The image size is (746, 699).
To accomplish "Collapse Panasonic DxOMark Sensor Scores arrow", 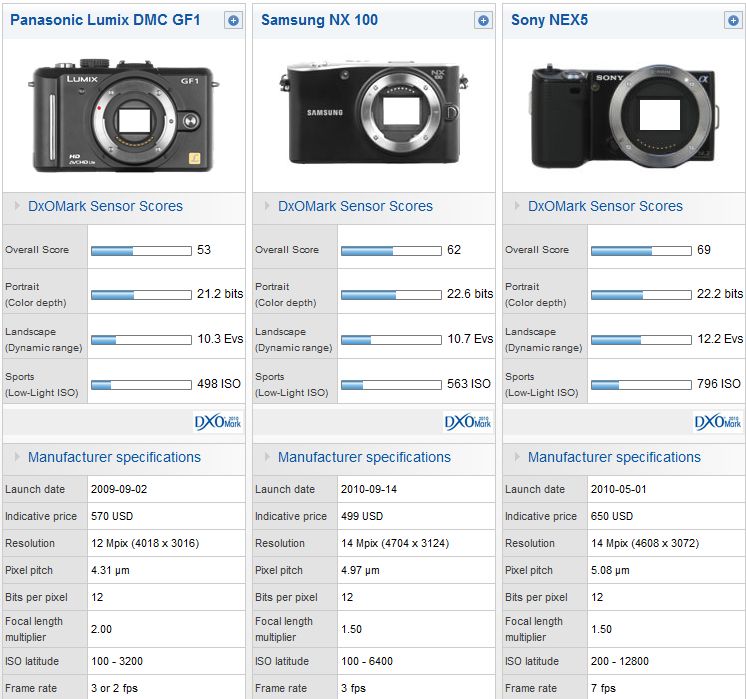I will (x=17, y=206).
